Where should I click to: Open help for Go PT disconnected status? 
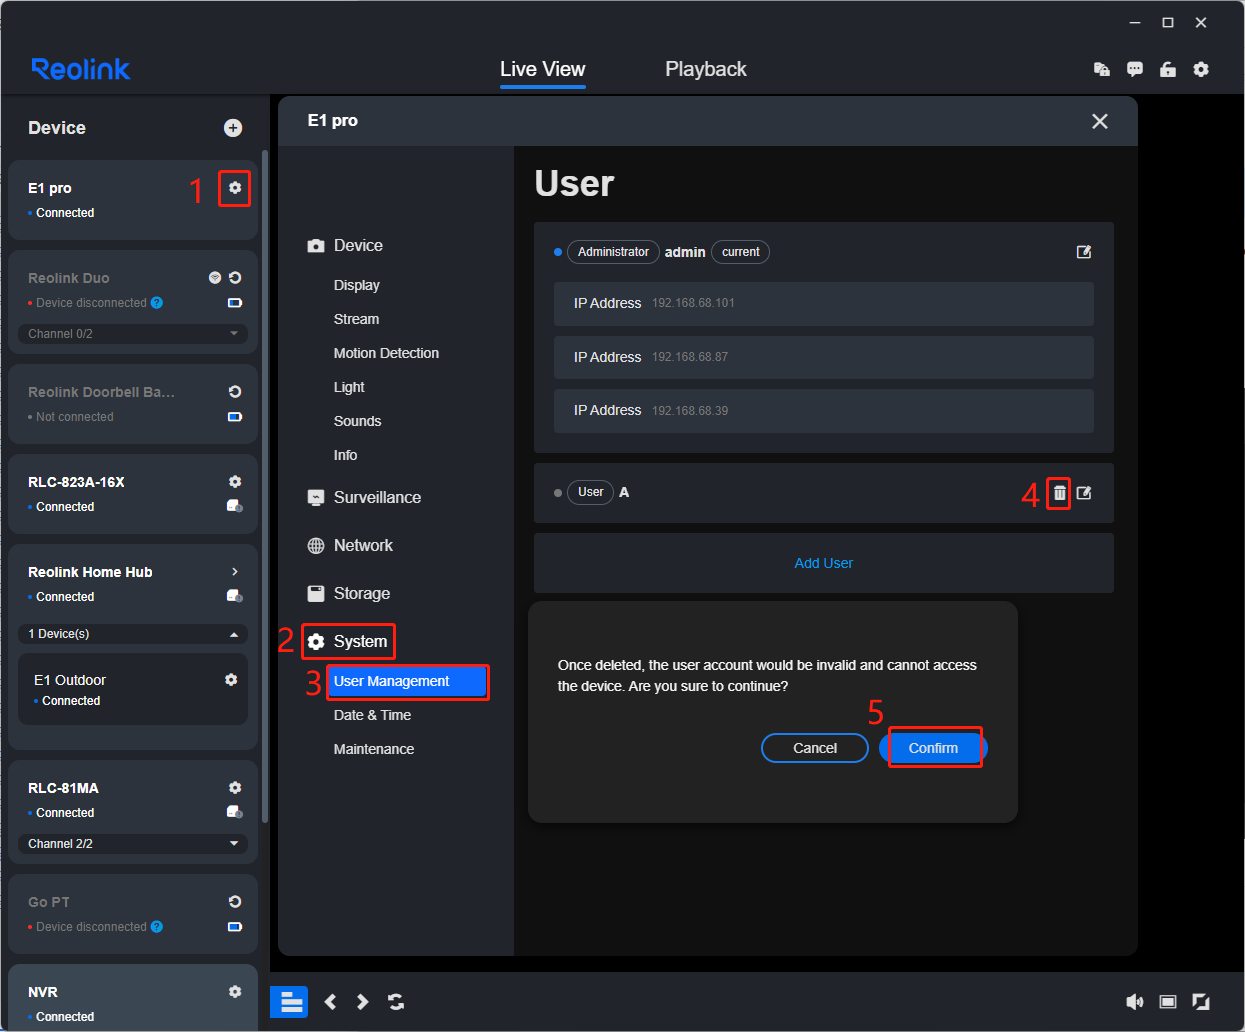click(x=157, y=927)
